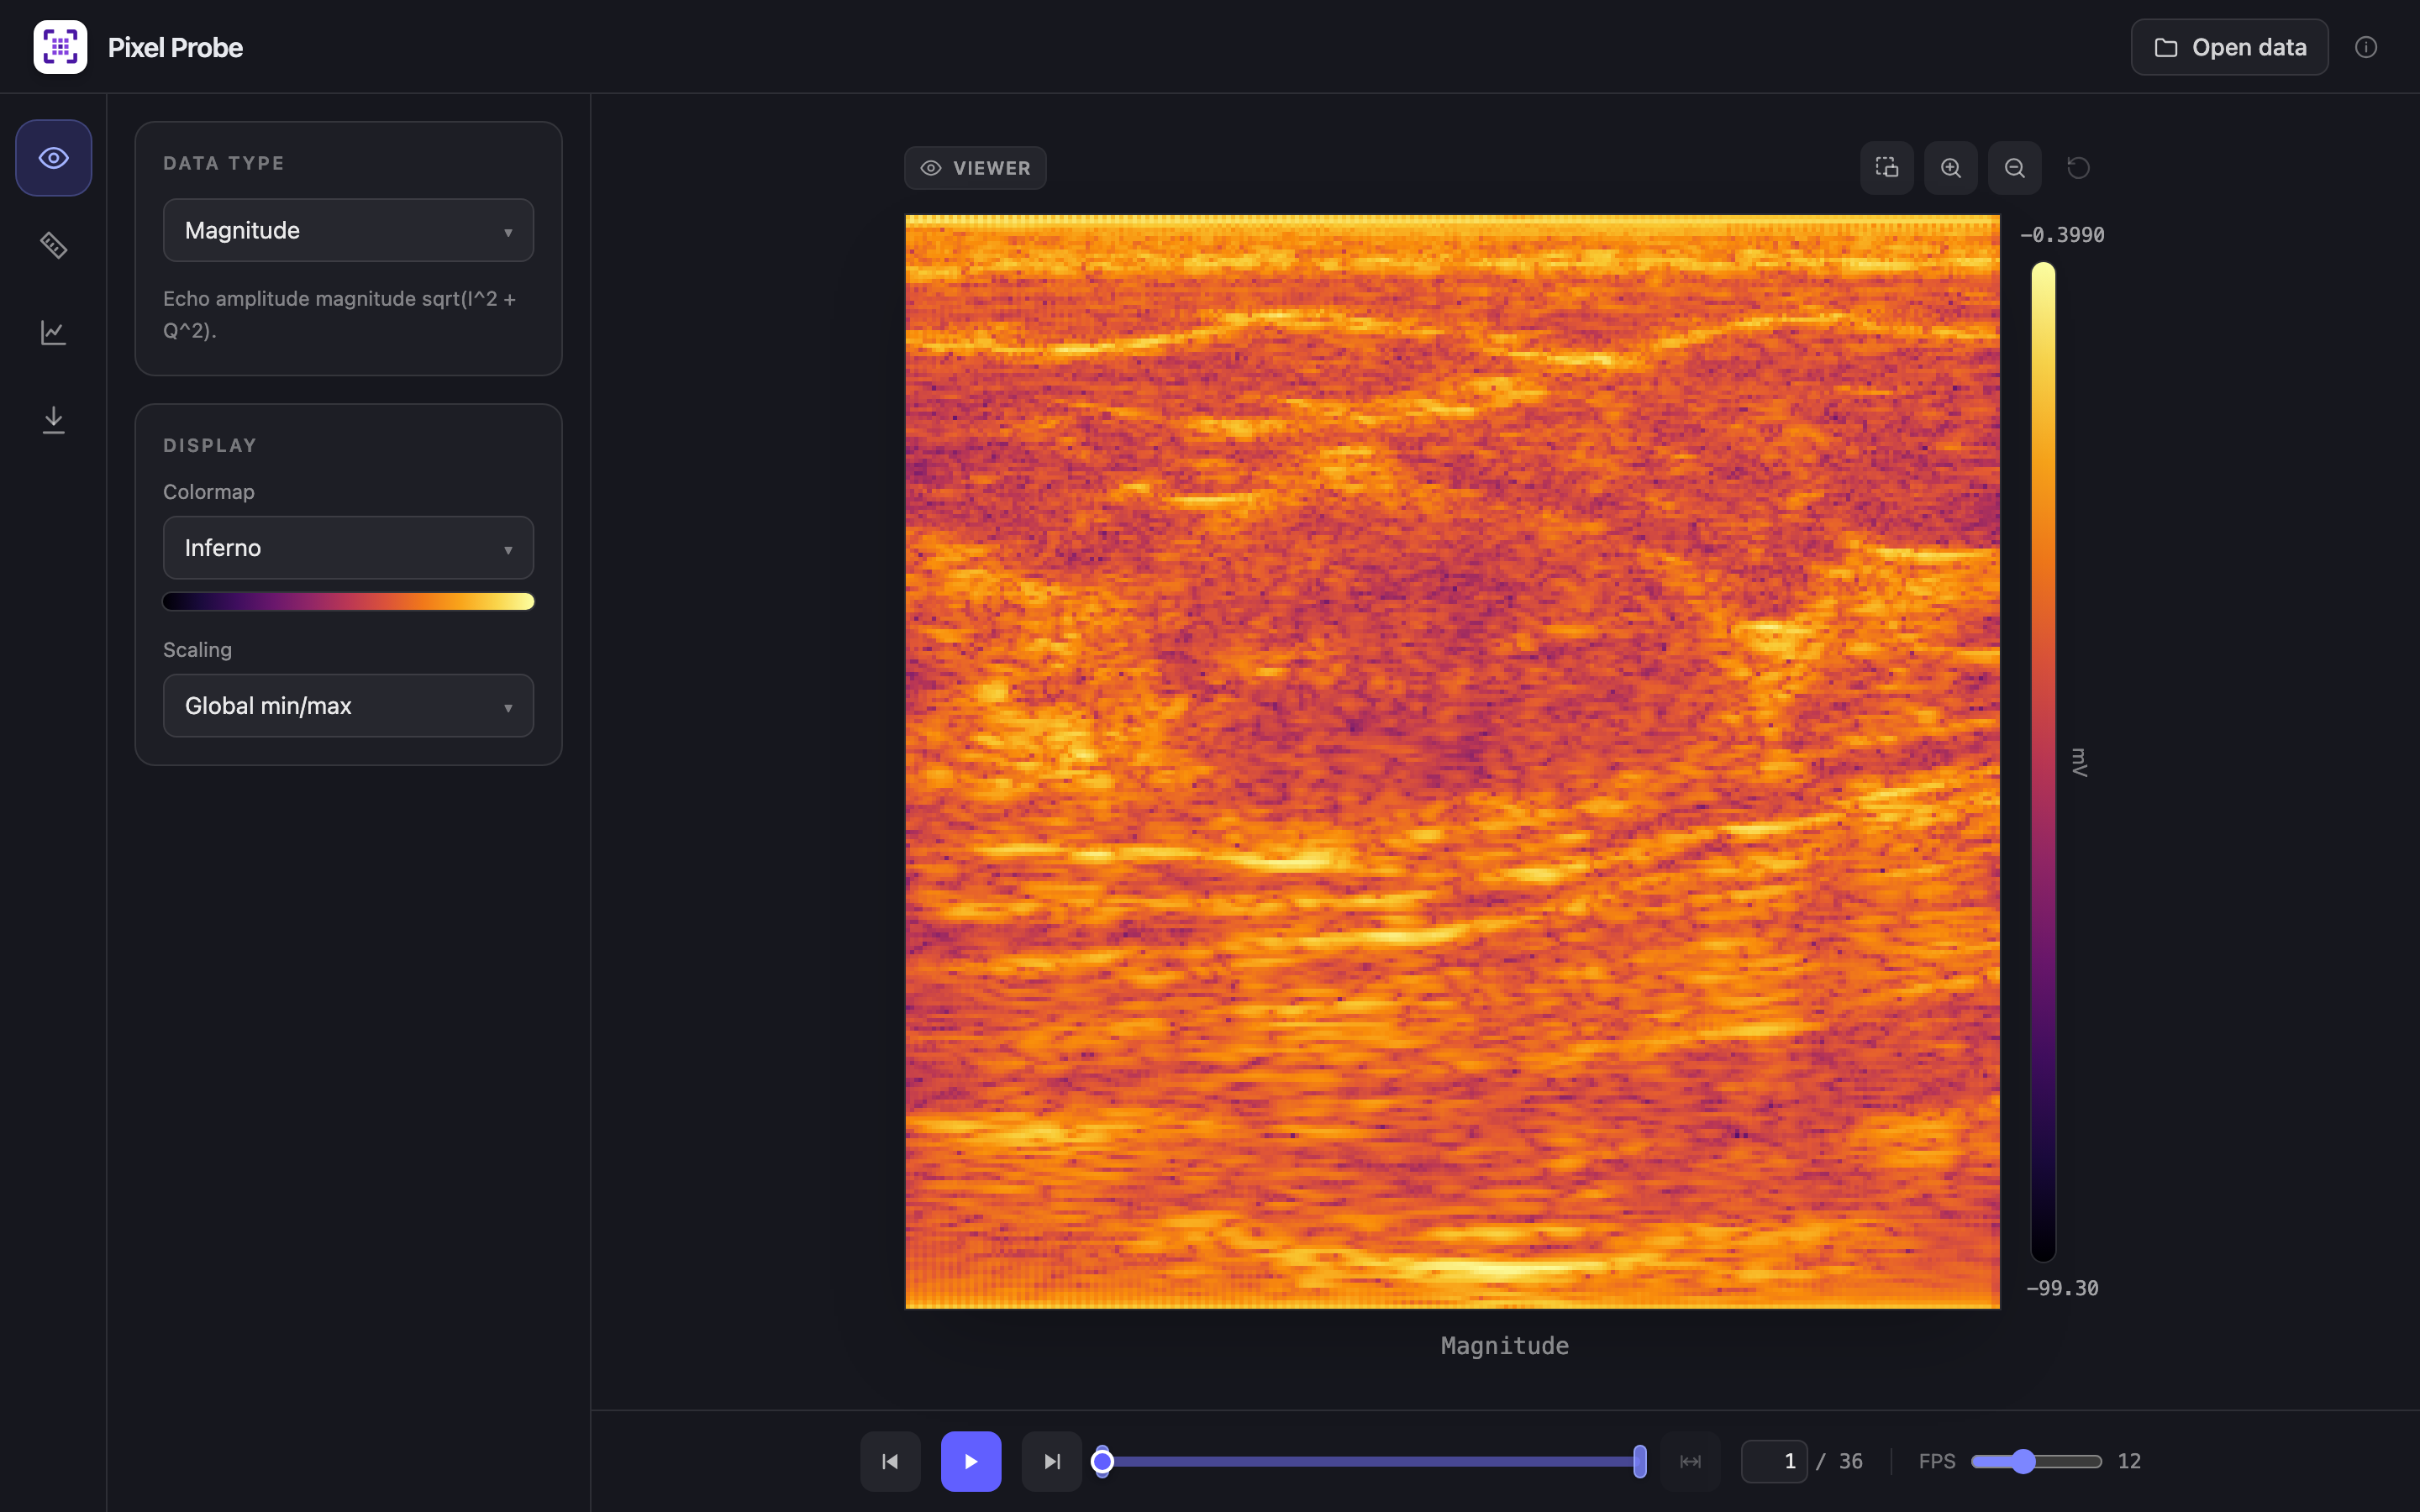This screenshot has width=2420, height=1512.
Task: Click the Scaling label
Action: click(197, 649)
